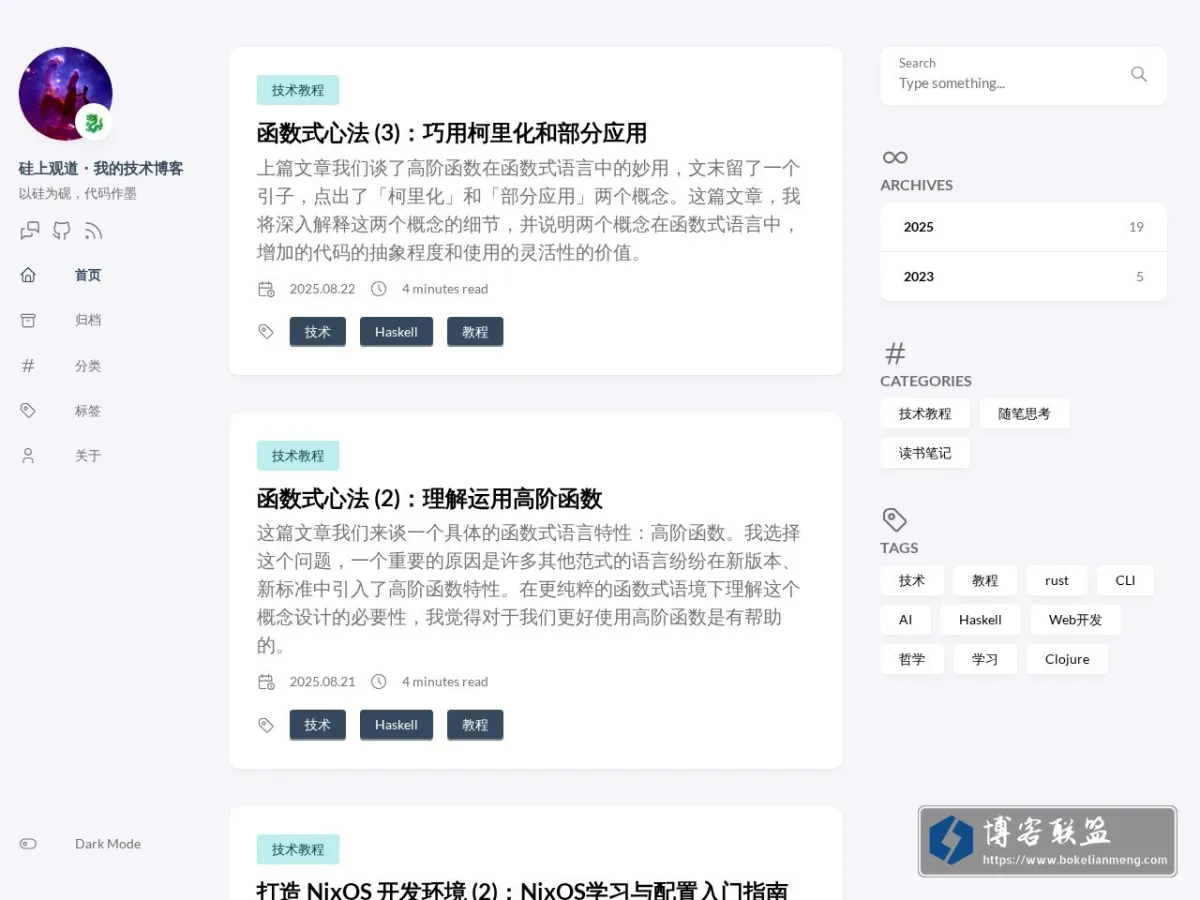Click 教程 tag under 高阶函数 post
This screenshot has width=1200, height=900.
pos(475,725)
